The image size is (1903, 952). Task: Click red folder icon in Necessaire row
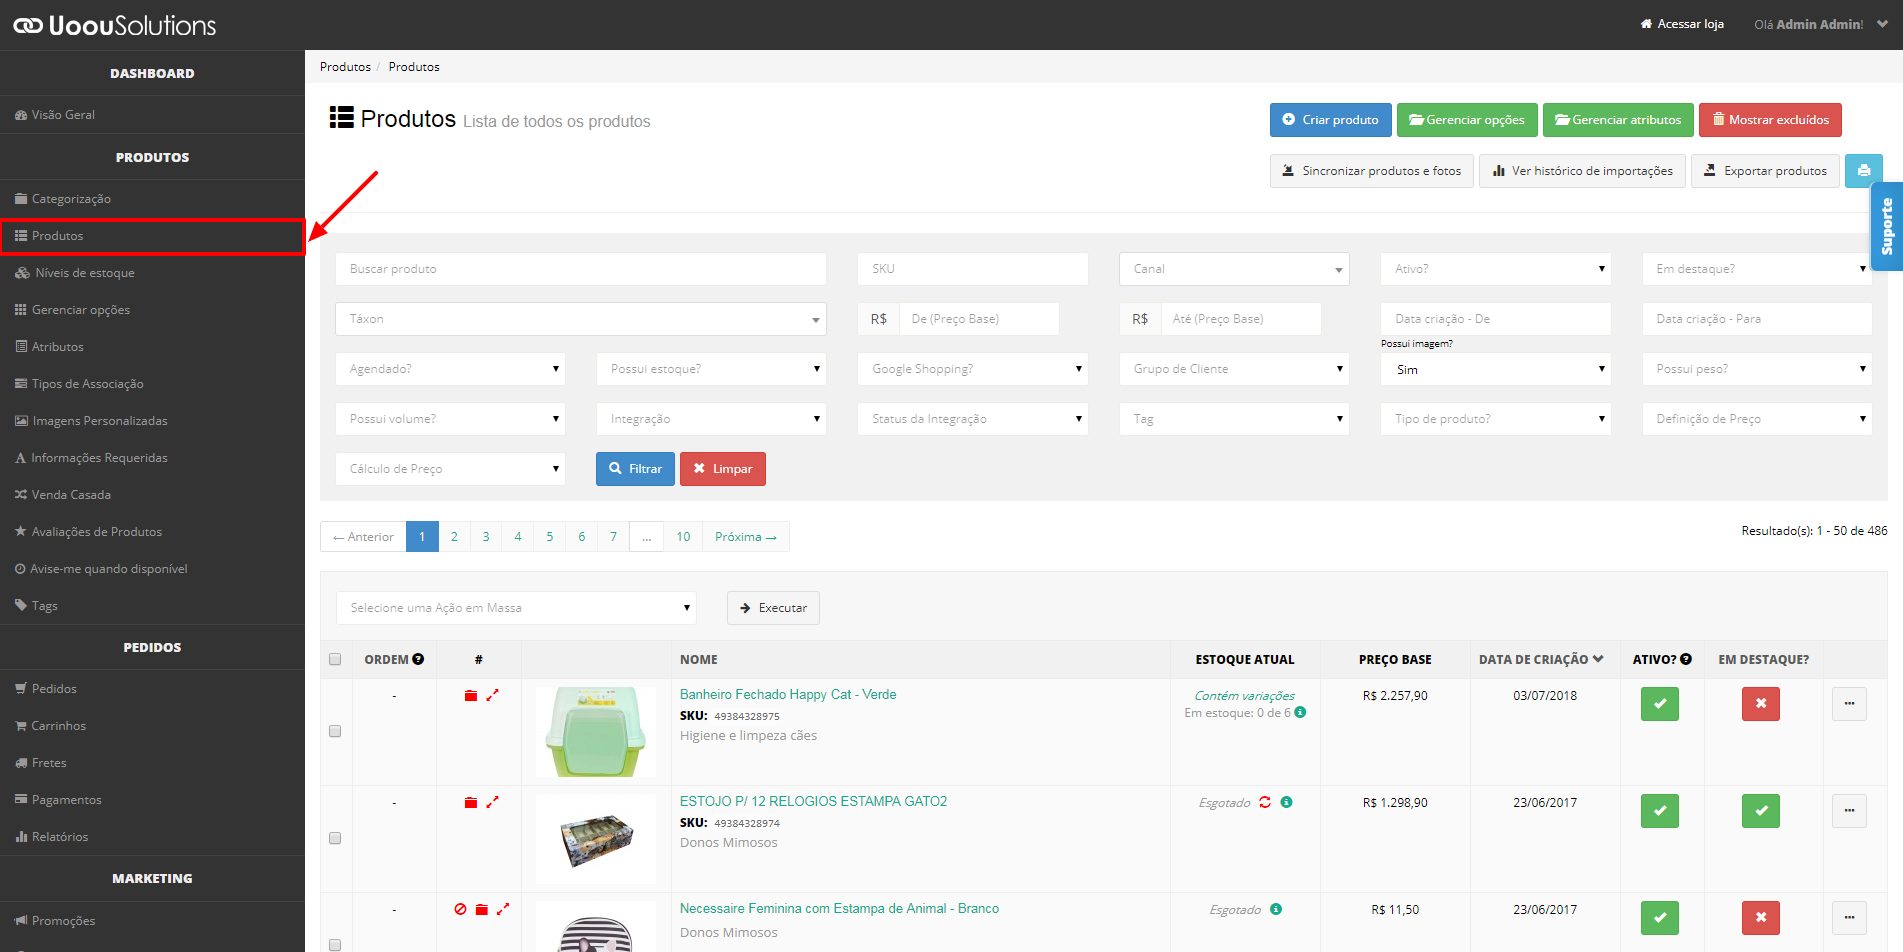click(482, 909)
